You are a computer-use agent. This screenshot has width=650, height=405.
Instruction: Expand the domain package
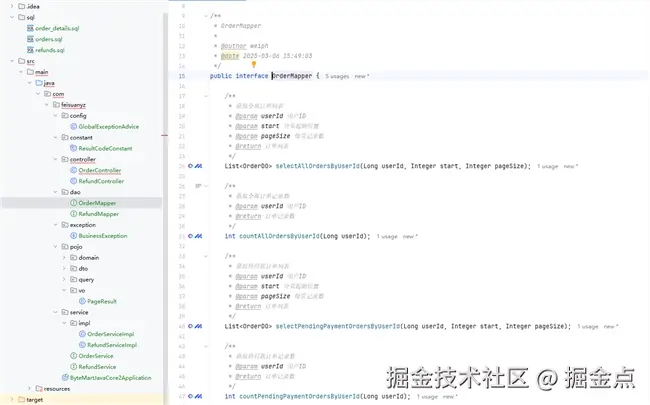64,257
